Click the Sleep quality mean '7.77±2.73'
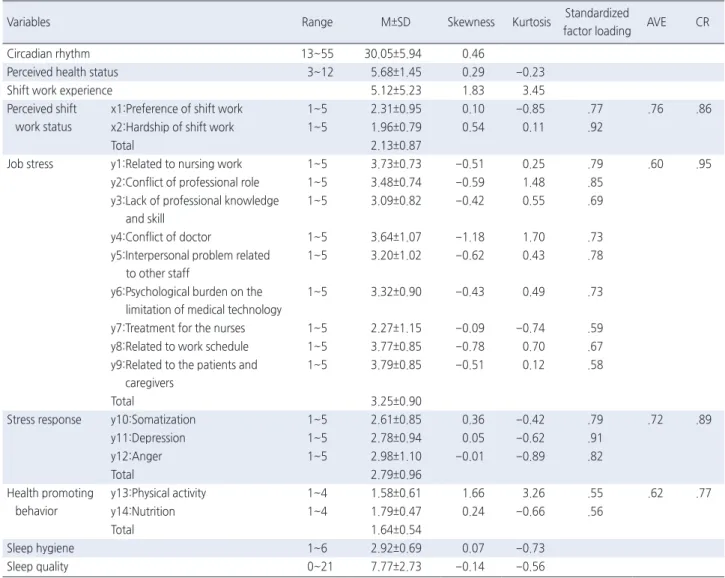This screenshot has width=725, height=578. 396,566
